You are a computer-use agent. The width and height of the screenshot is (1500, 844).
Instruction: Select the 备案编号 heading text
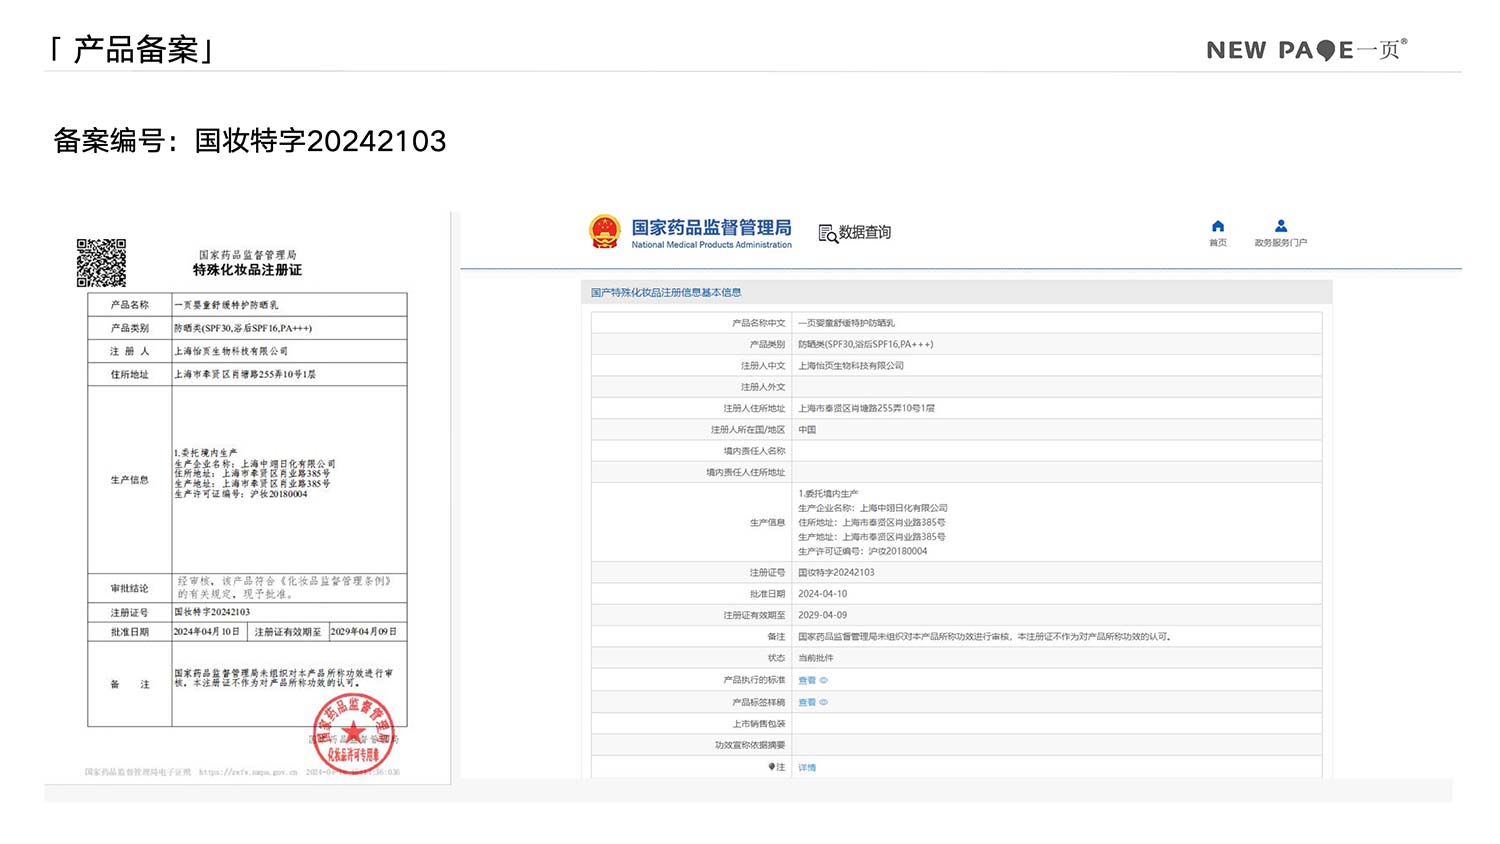250,141
